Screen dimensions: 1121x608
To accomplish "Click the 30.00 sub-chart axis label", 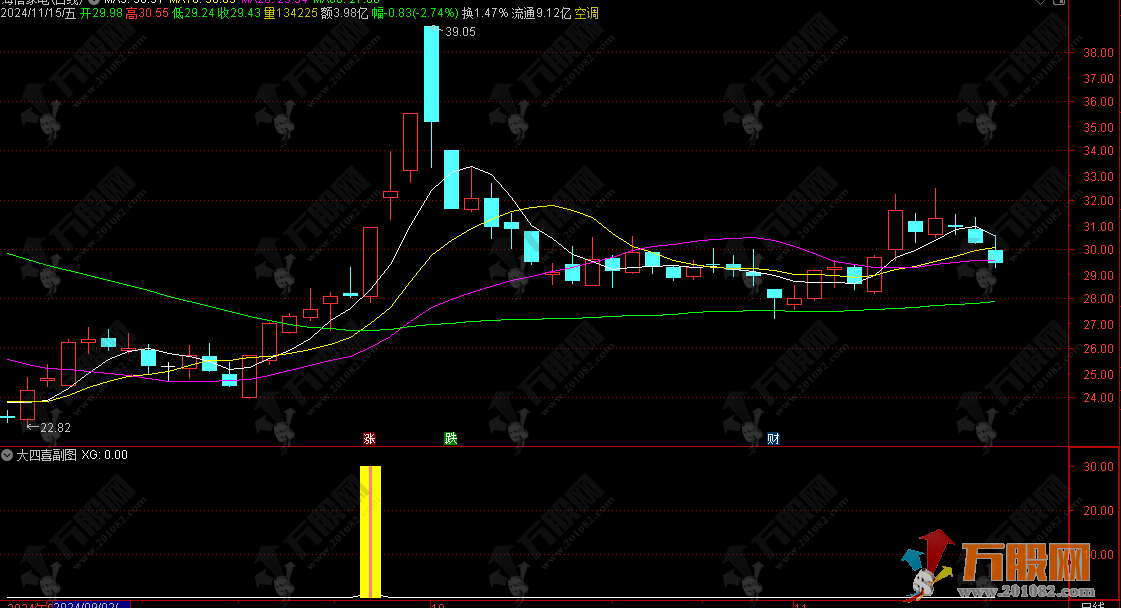I will [1099, 466].
